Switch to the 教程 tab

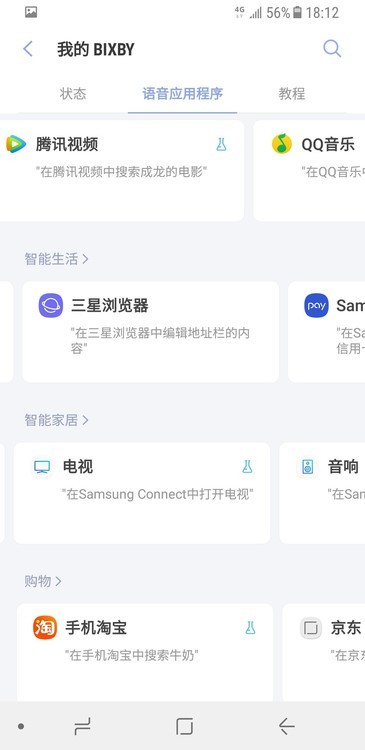coord(292,93)
